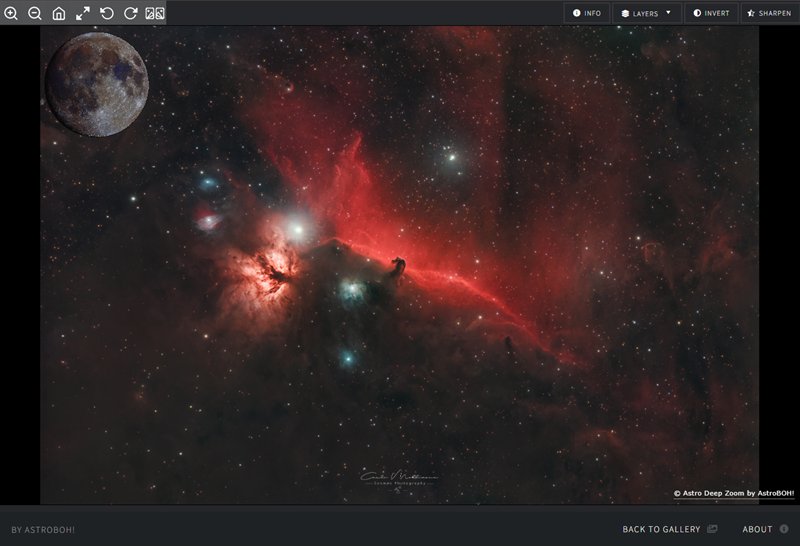This screenshot has width=800, height=546.
Task: Rotate the image left
Action: coord(107,13)
